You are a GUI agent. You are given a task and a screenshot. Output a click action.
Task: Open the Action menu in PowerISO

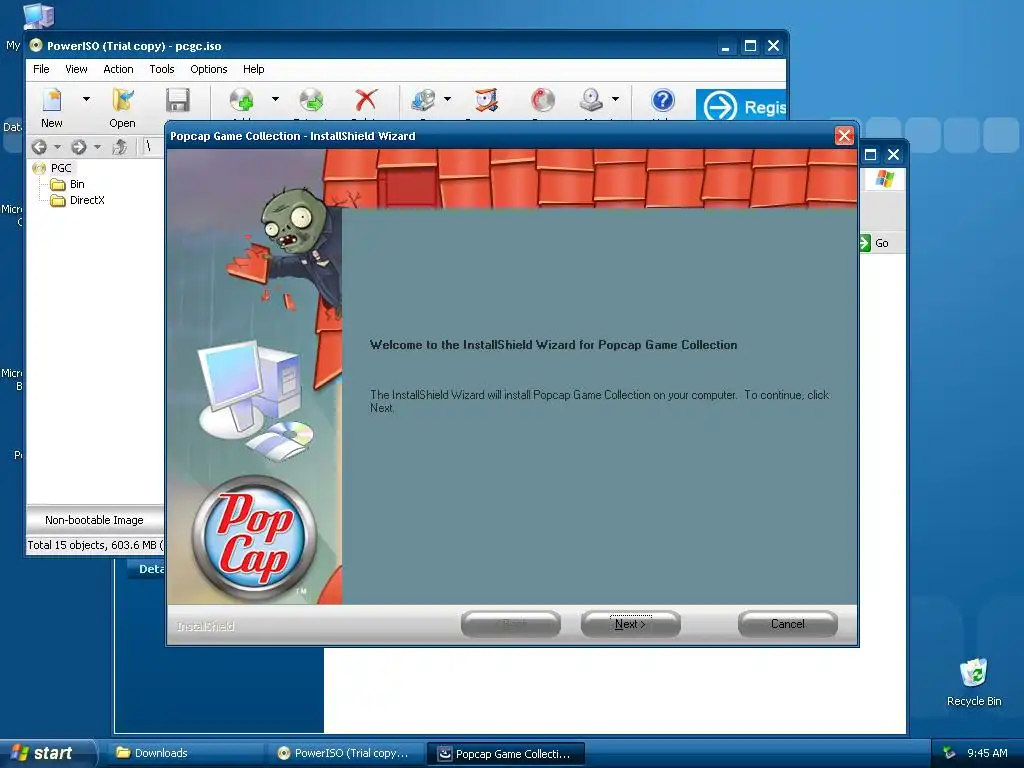[118, 69]
